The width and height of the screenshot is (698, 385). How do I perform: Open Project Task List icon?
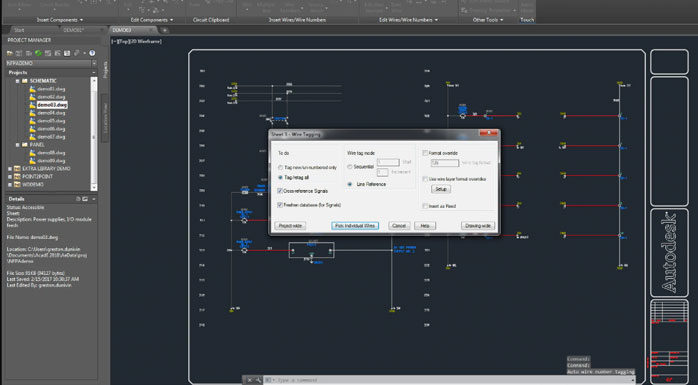point(48,53)
